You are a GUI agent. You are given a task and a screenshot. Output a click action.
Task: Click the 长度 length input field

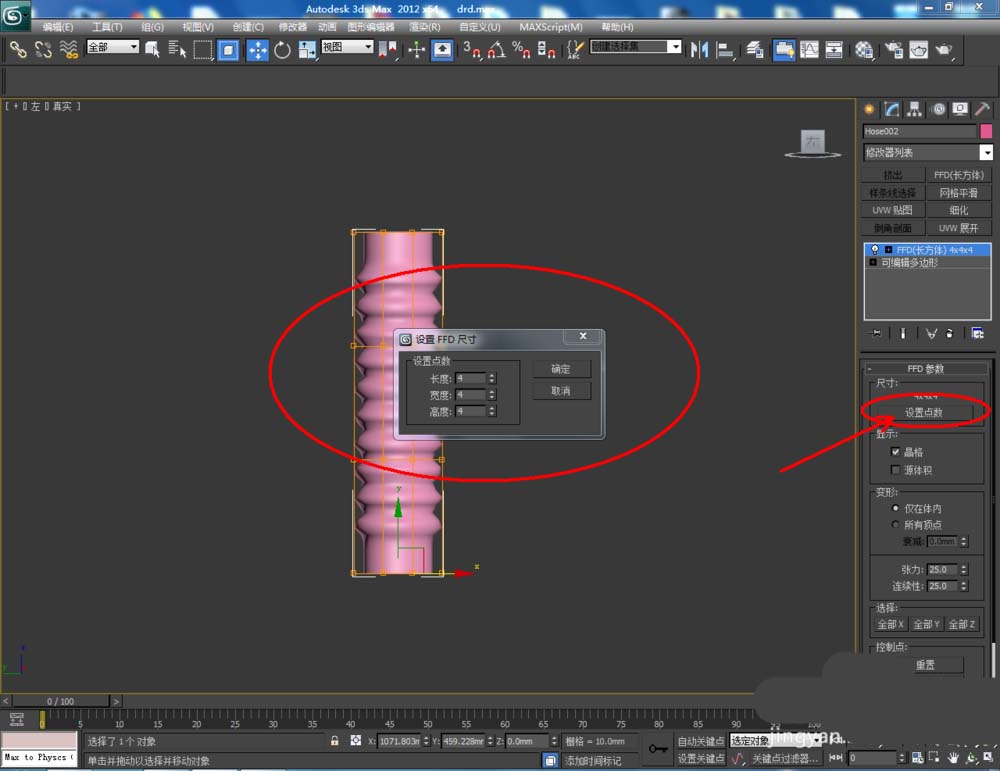click(470, 379)
